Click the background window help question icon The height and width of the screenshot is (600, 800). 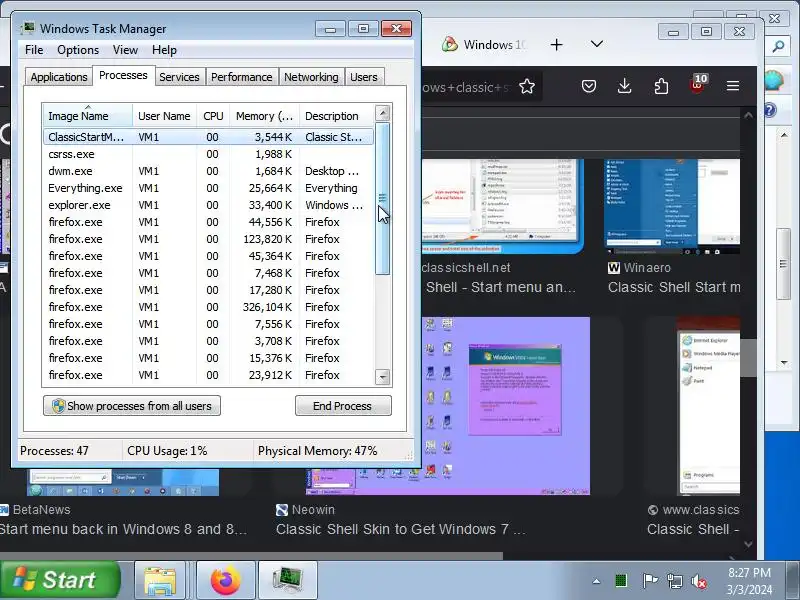point(770,110)
